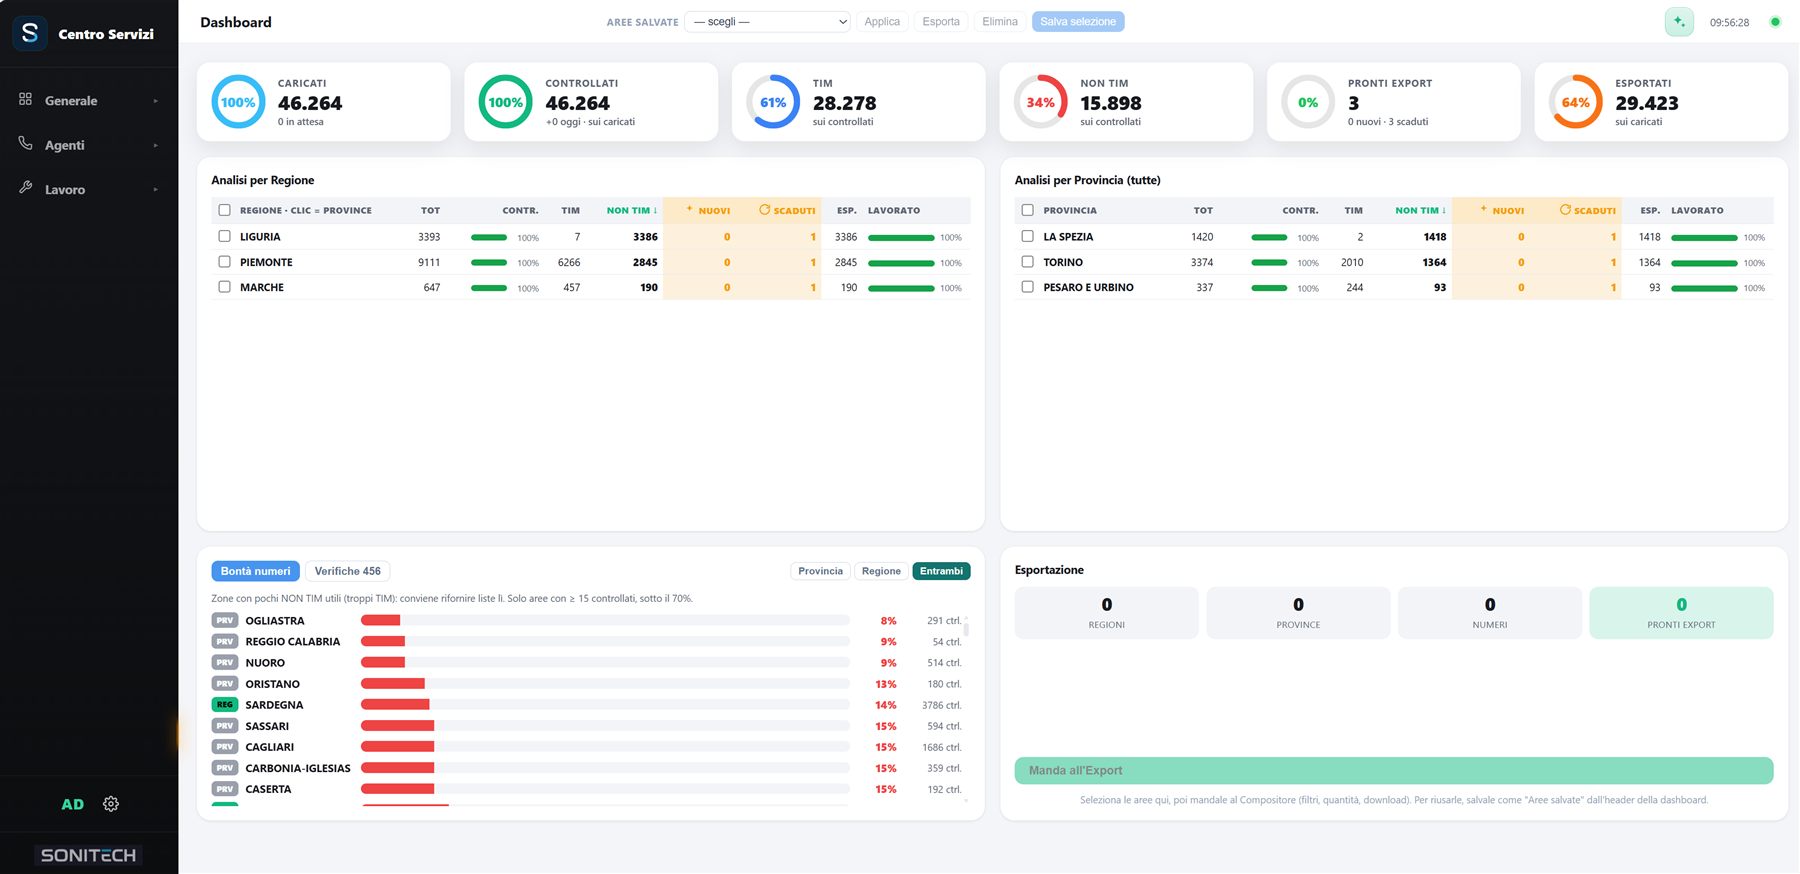This screenshot has height=874, width=1800.
Task: Click the green online status dot
Action: 1775,22
